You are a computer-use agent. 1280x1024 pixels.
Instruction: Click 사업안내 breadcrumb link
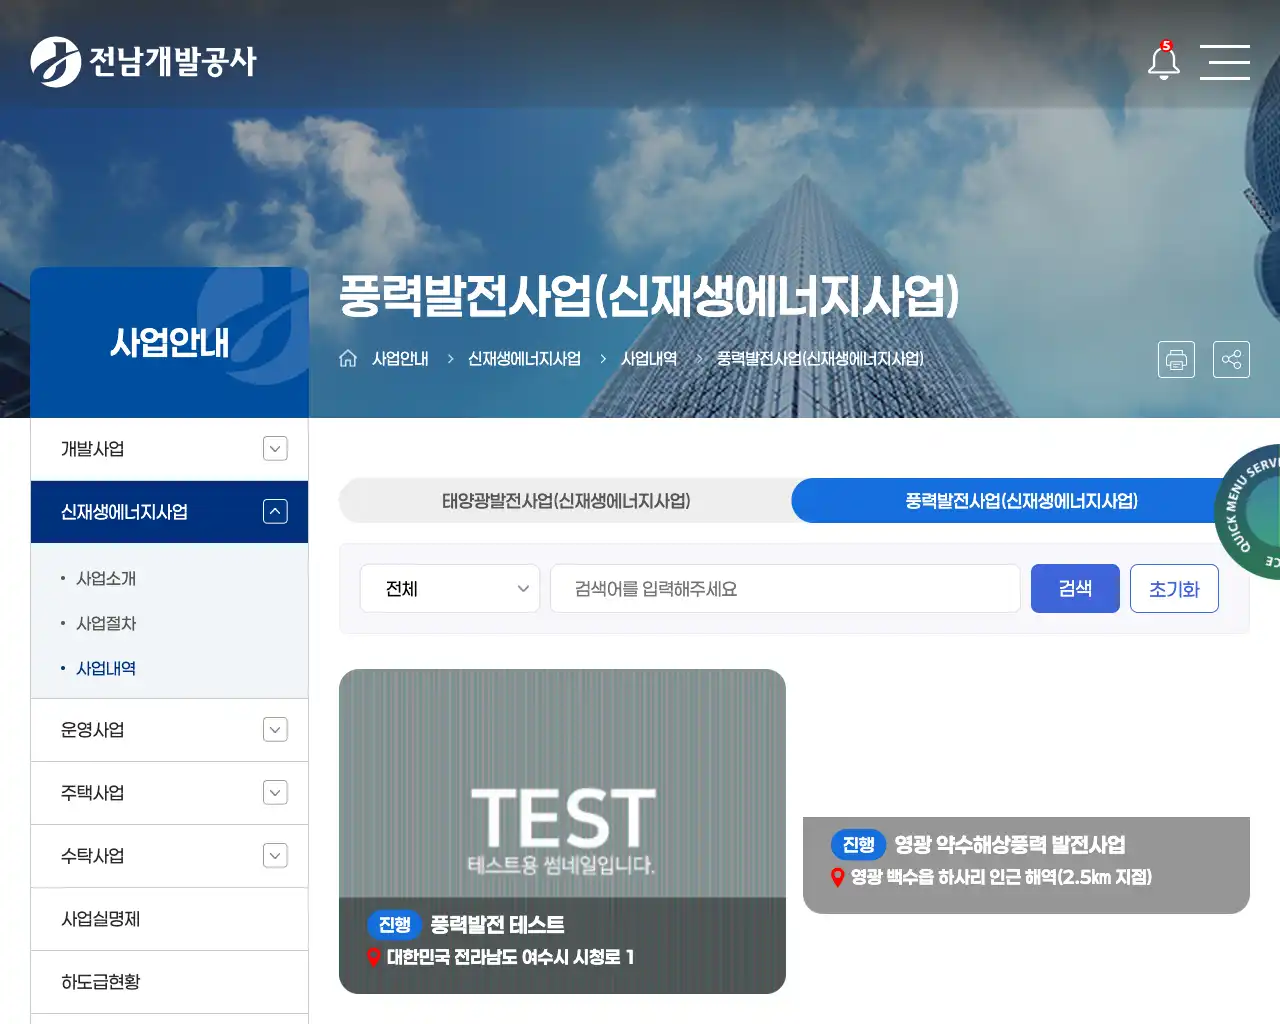[400, 358]
